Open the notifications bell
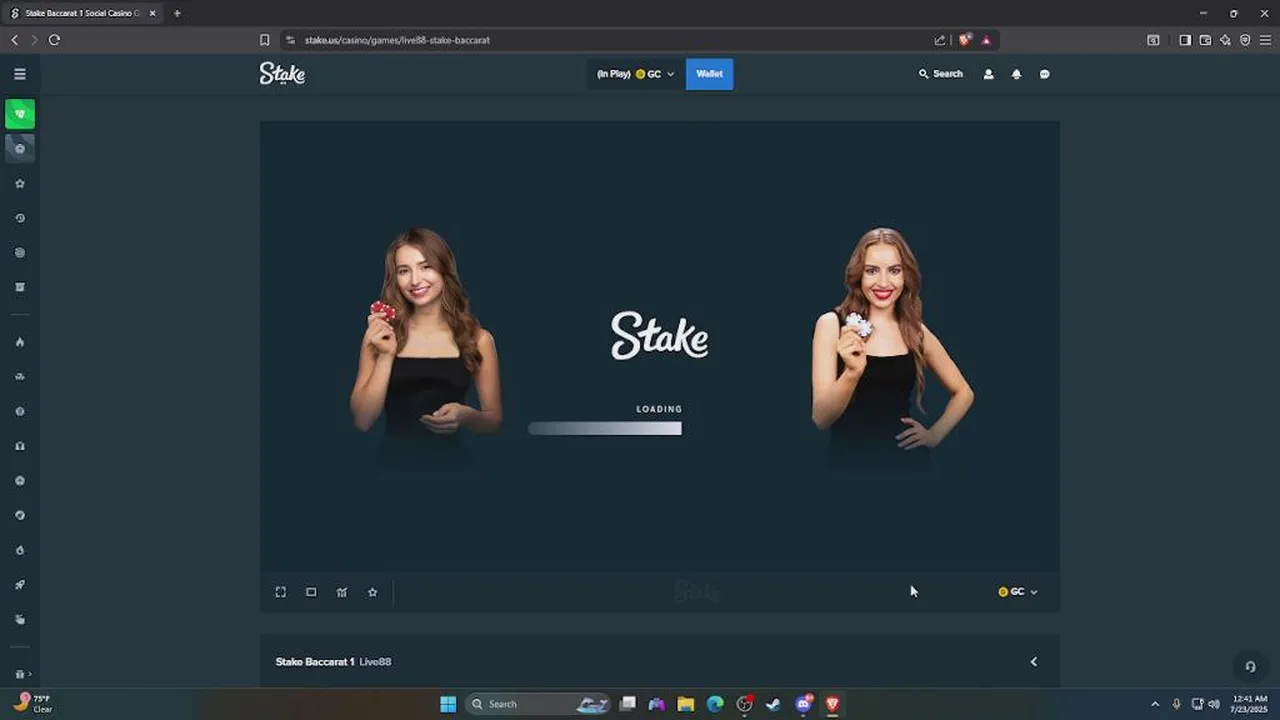This screenshot has height=720, width=1280. 1016,74
